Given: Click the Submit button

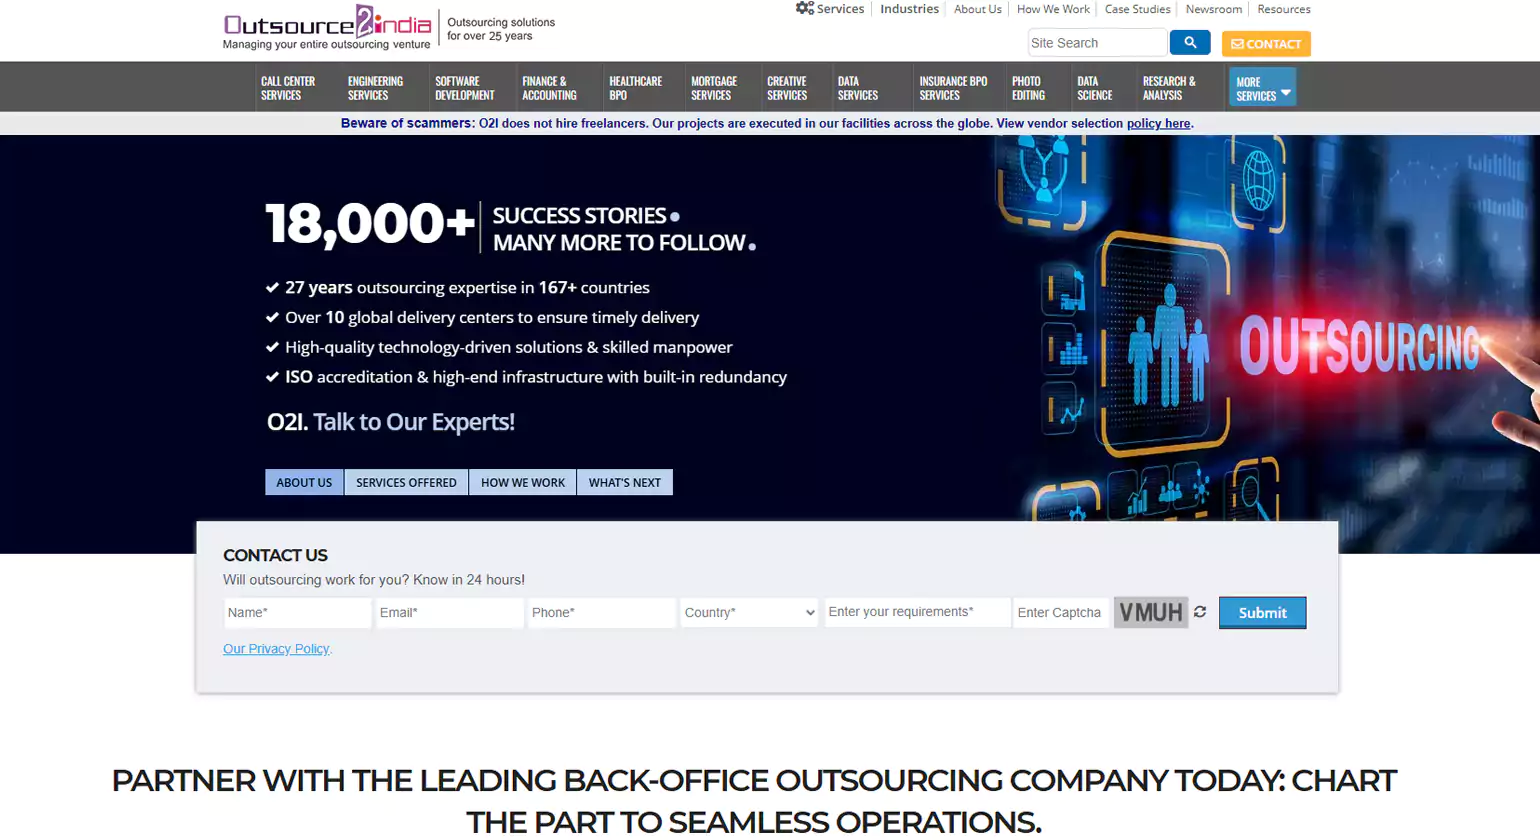Looking at the screenshot, I should click(1261, 611).
